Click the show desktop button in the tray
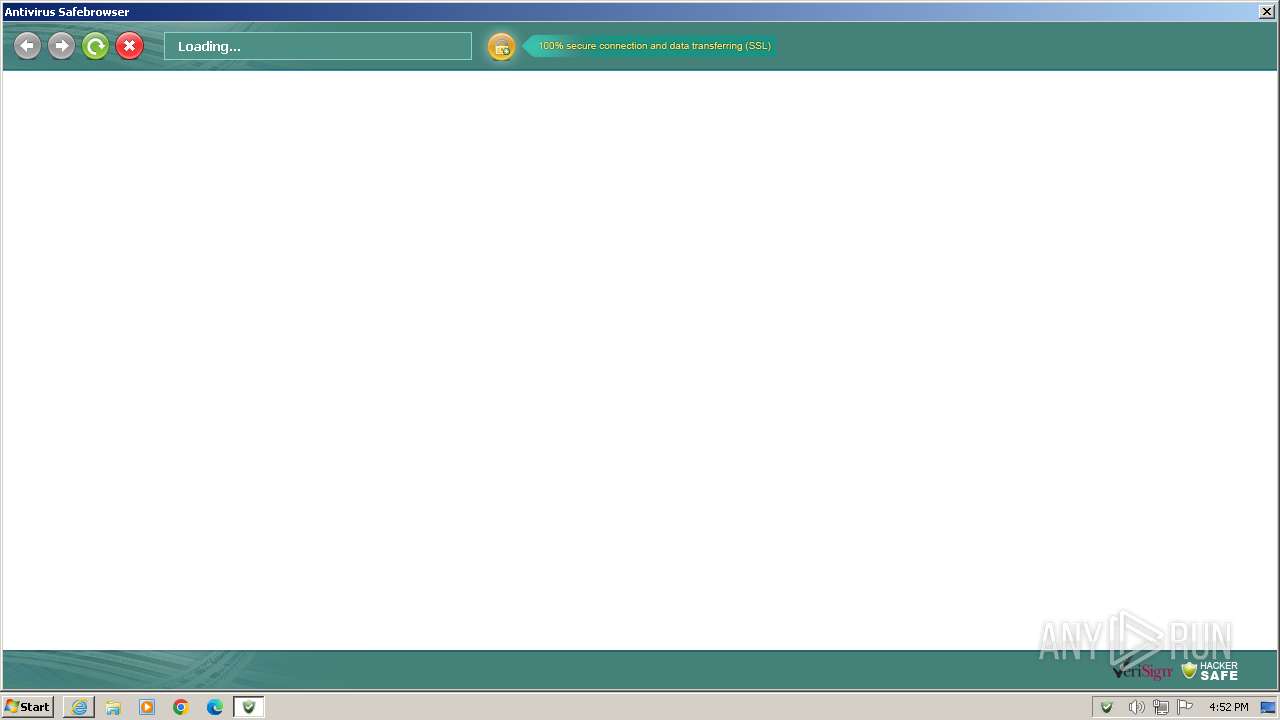 (x=1268, y=707)
